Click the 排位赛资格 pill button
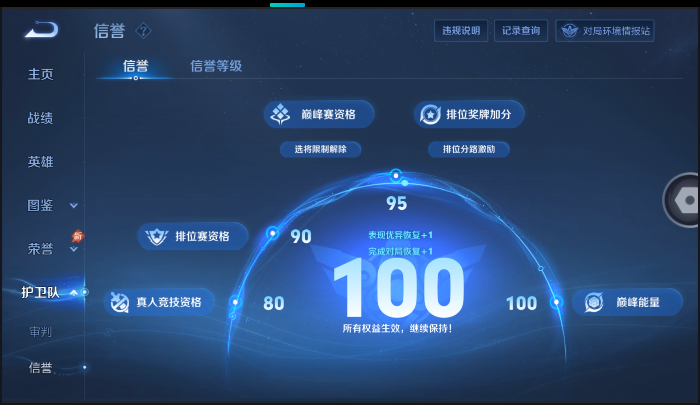This screenshot has width=700, height=405. click(193, 236)
